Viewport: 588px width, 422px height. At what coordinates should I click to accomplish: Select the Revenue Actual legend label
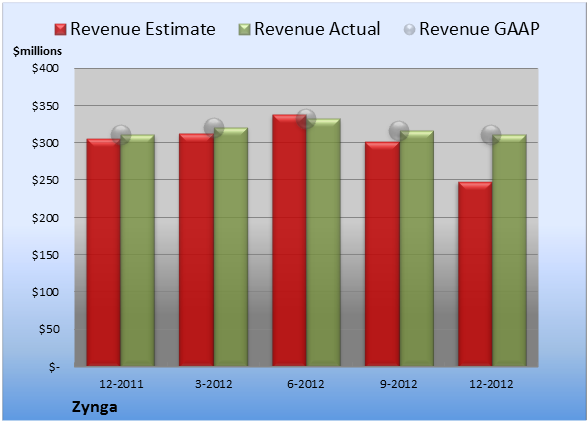pyautogui.click(x=317, y=29)
